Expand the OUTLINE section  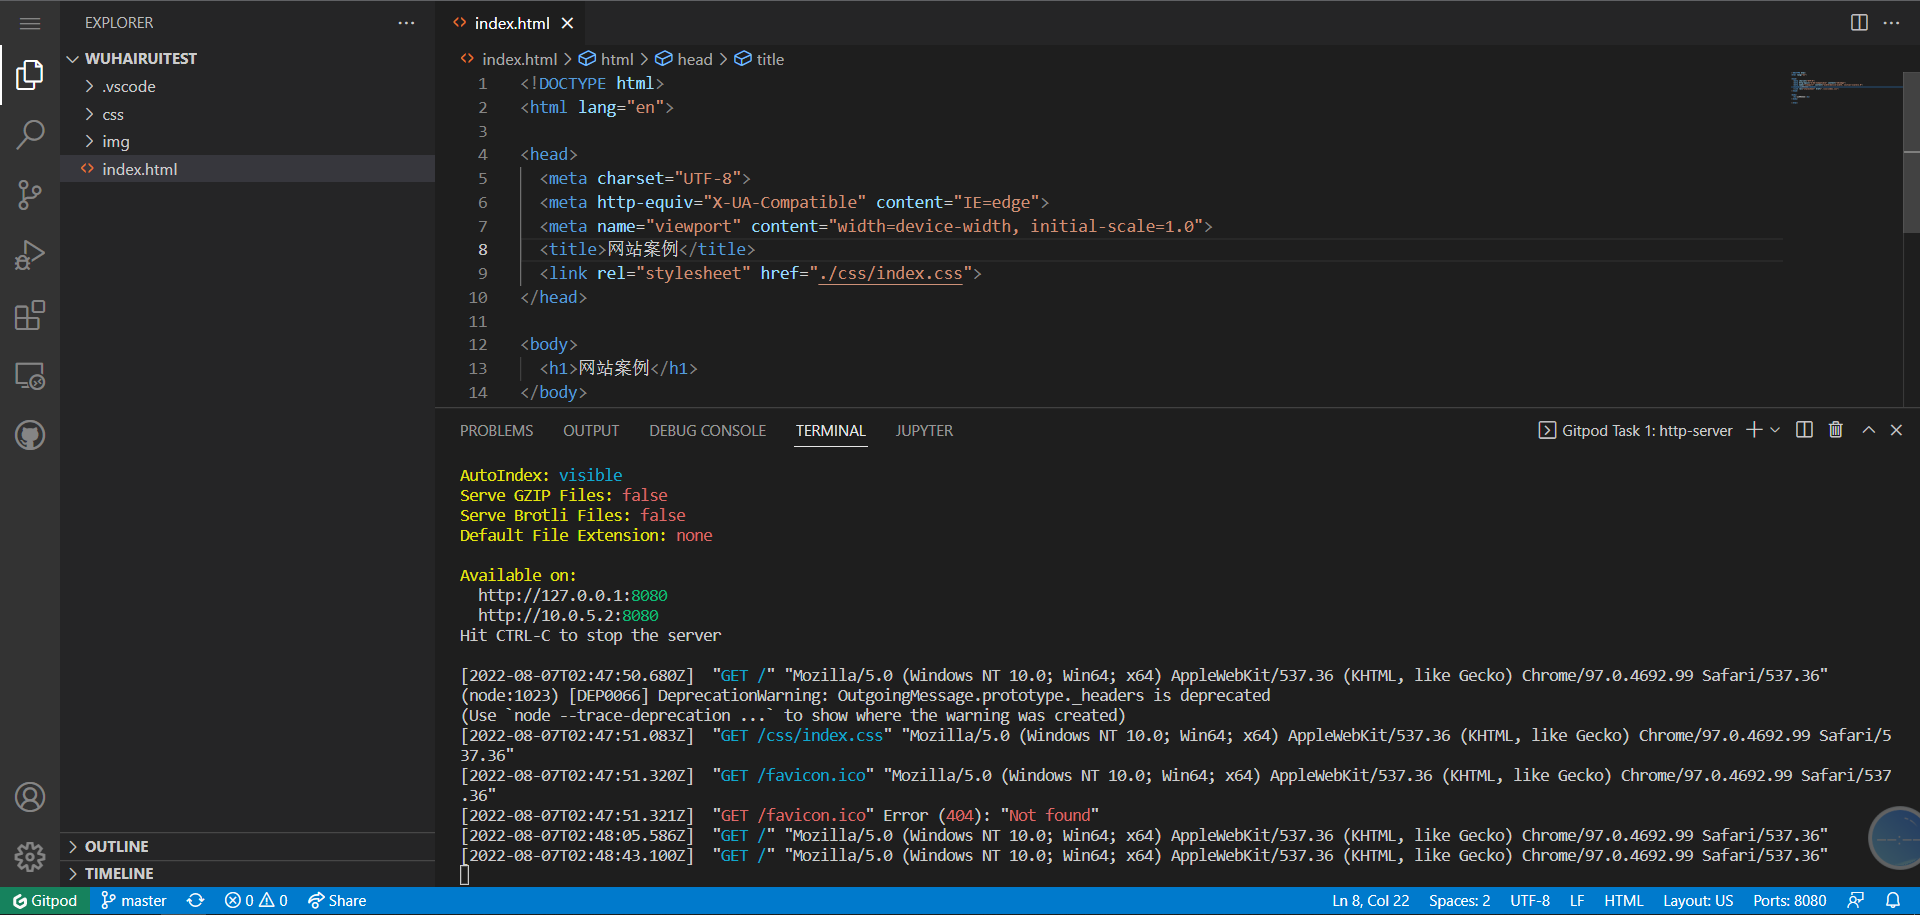tap(116, 846)
